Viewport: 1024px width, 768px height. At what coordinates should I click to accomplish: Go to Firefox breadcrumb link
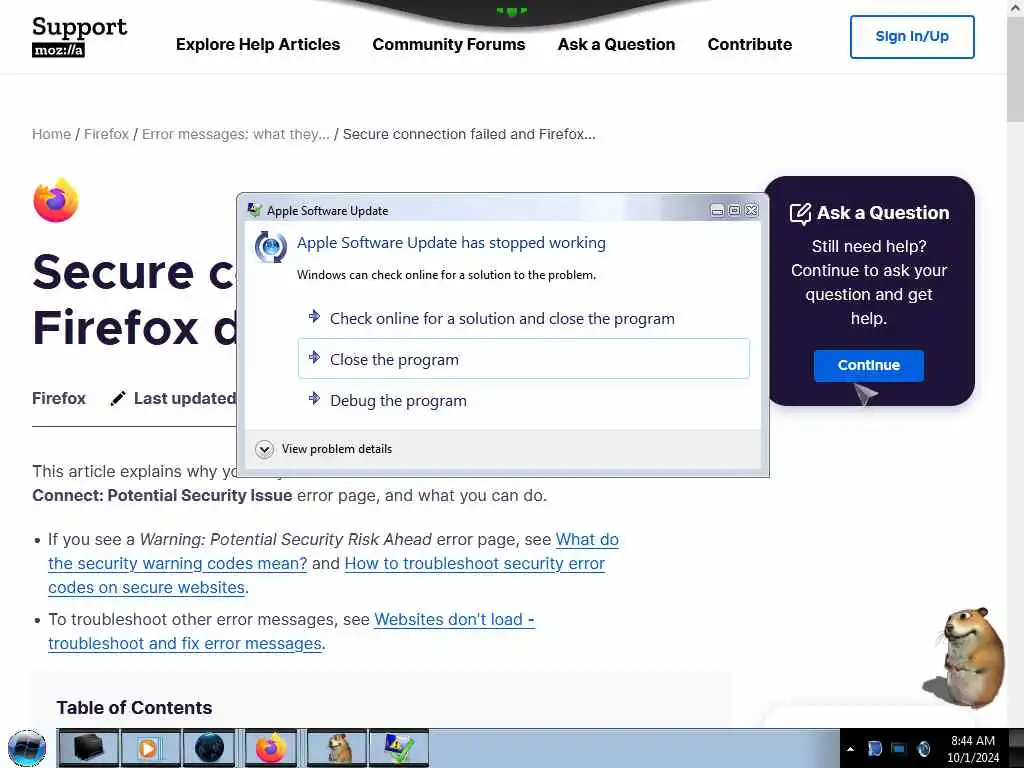click(x=106, y=134)
